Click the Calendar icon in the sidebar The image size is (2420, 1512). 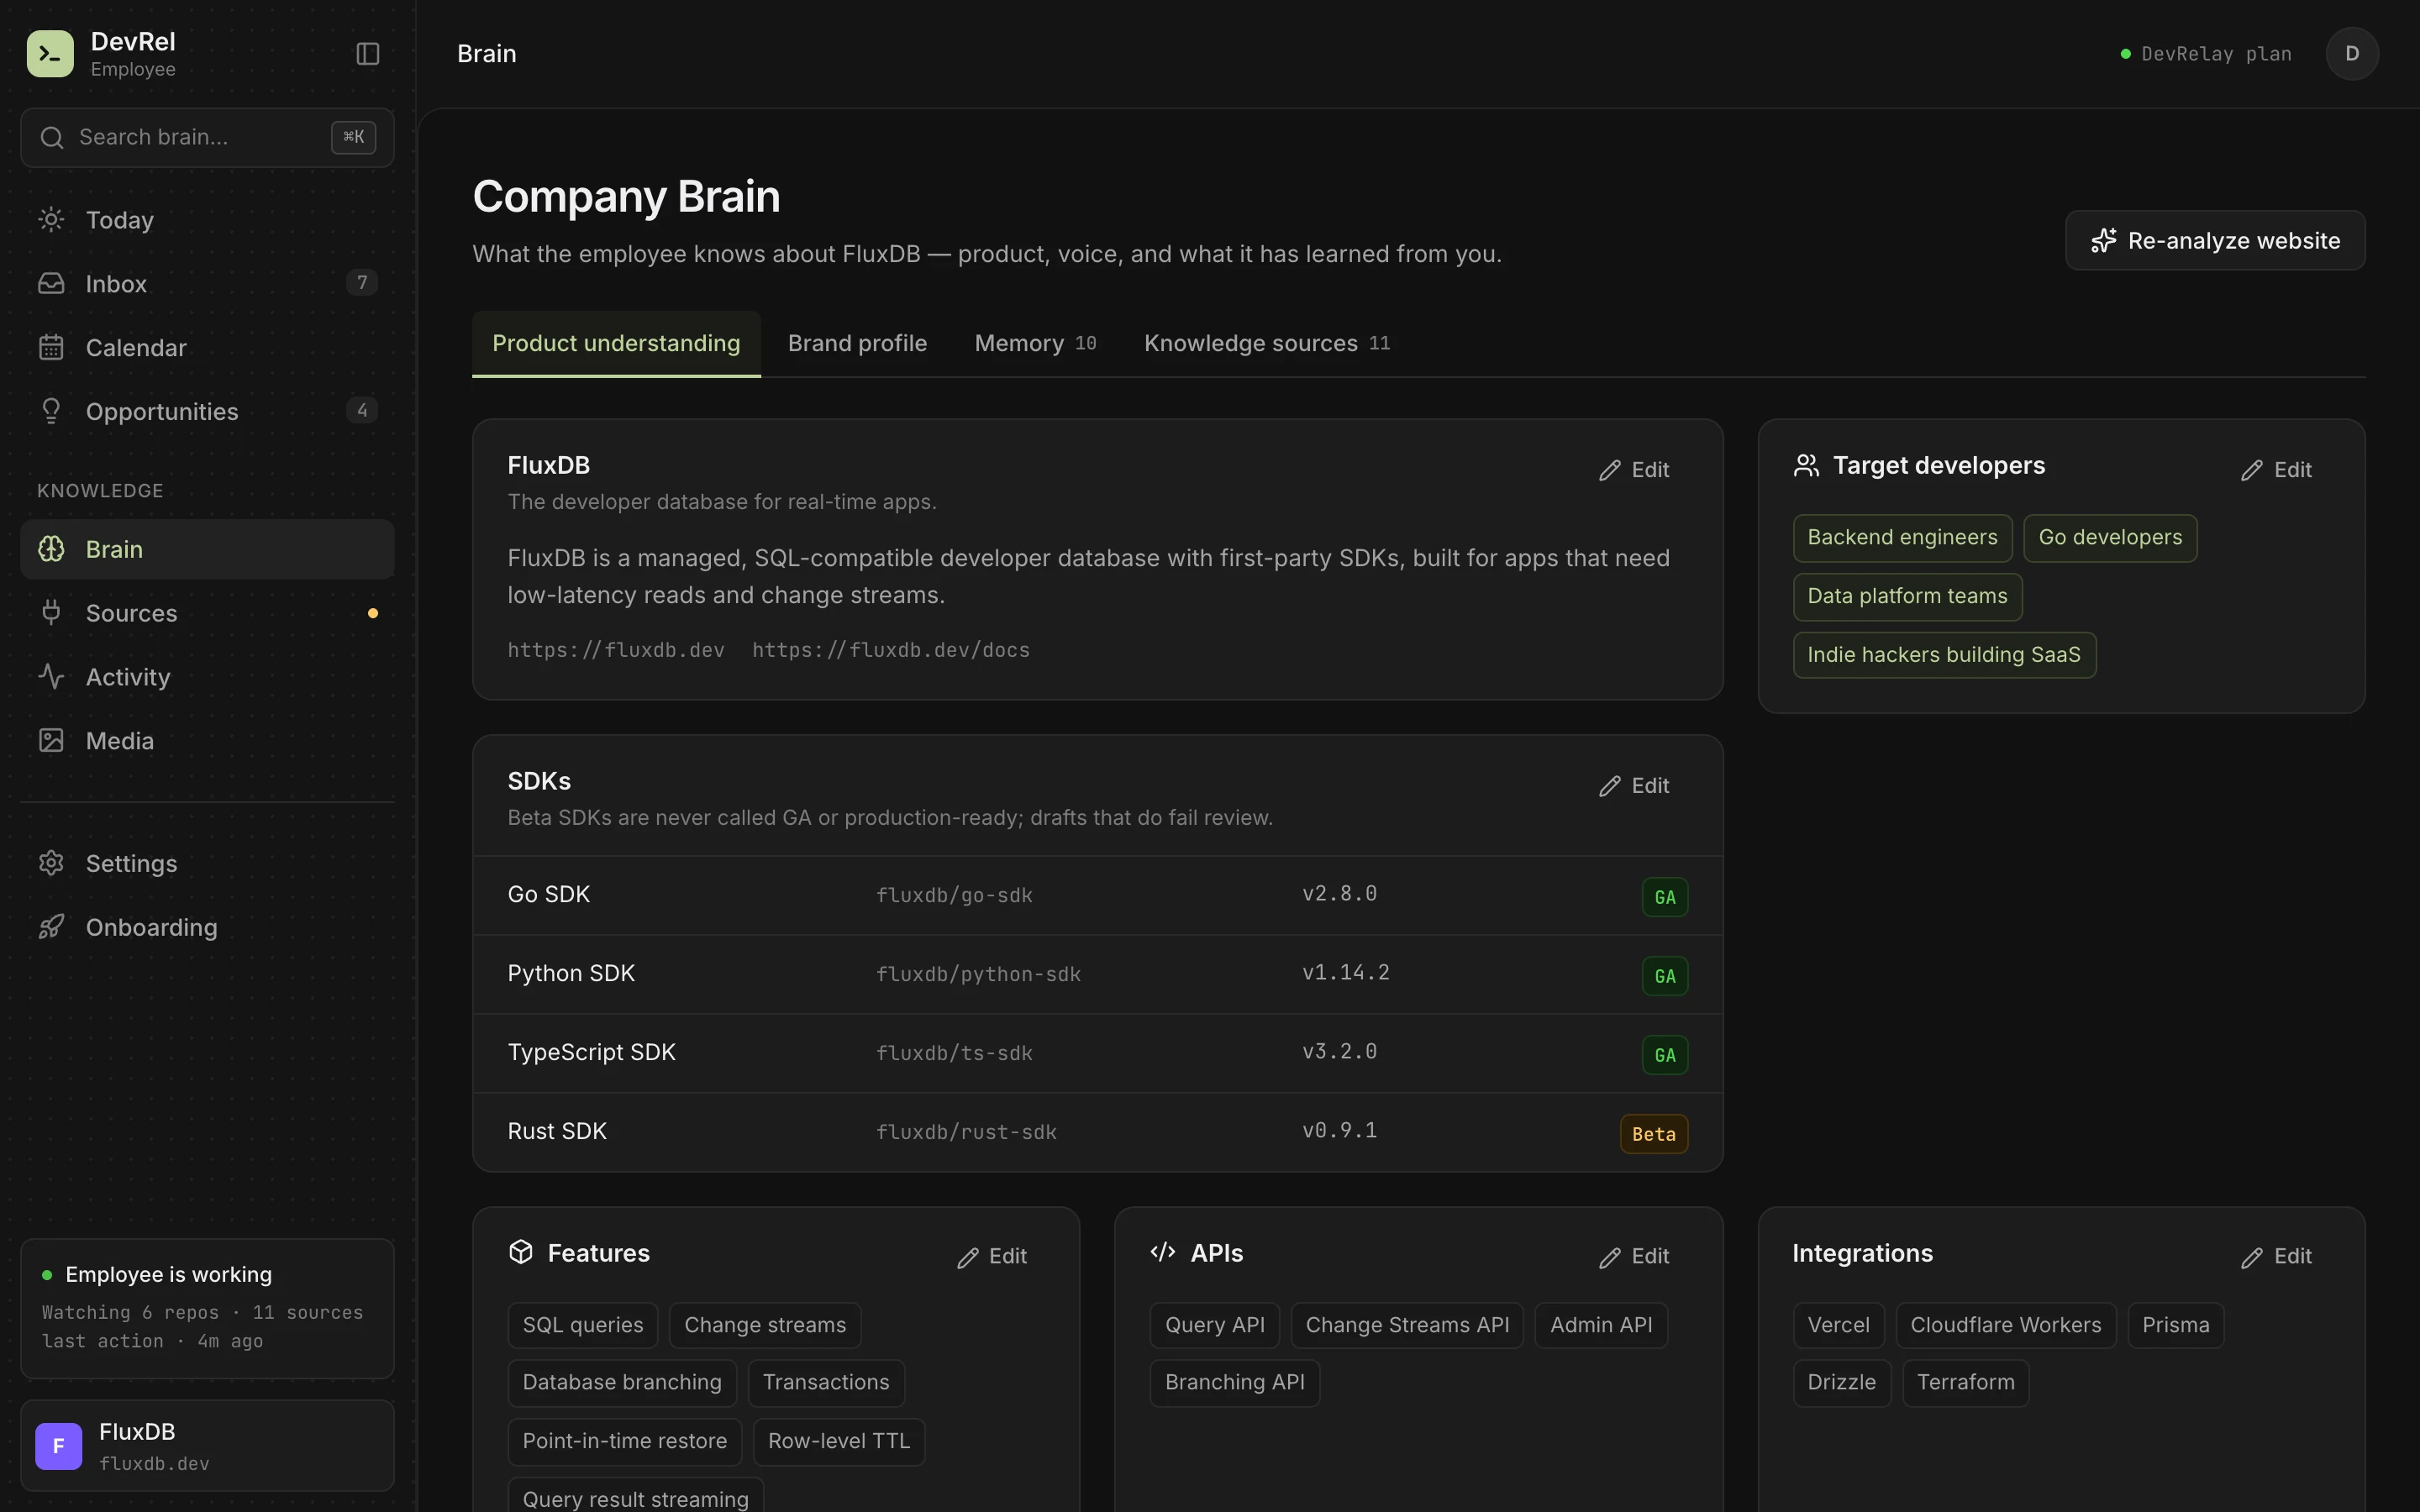pyautogui.click(x=51, y=347)
